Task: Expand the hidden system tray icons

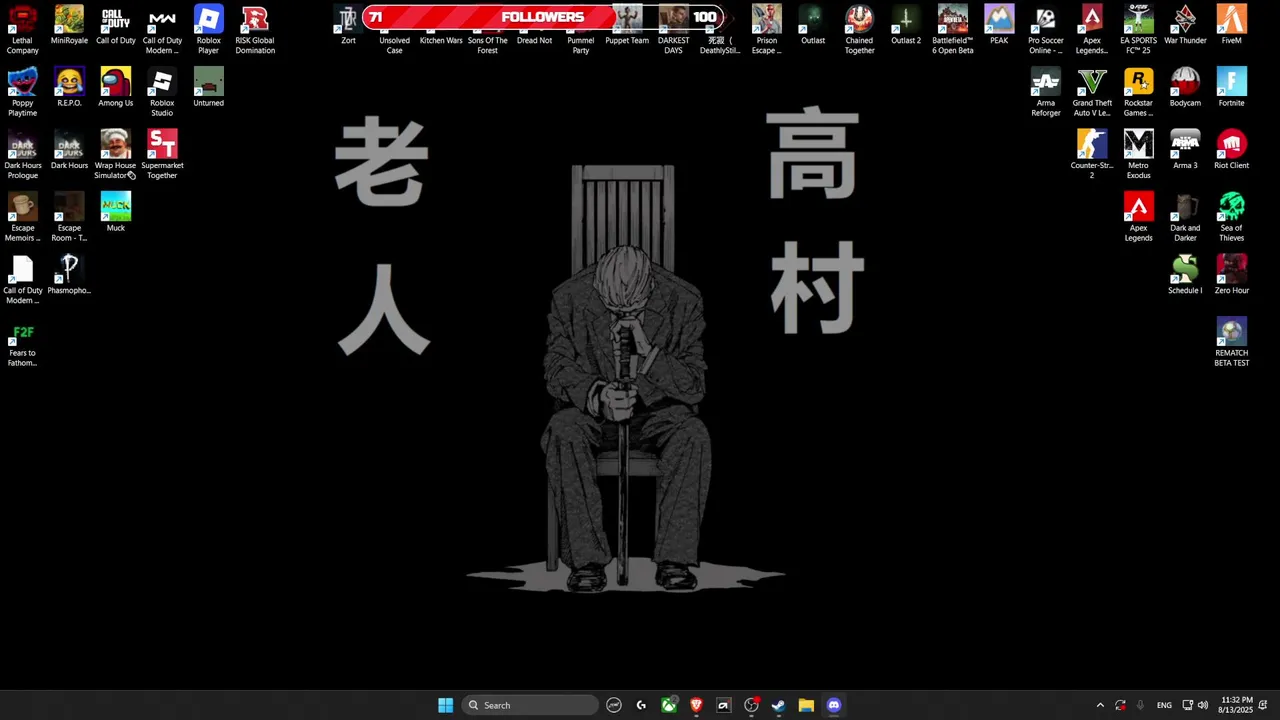Action: tap(1100, 705)
